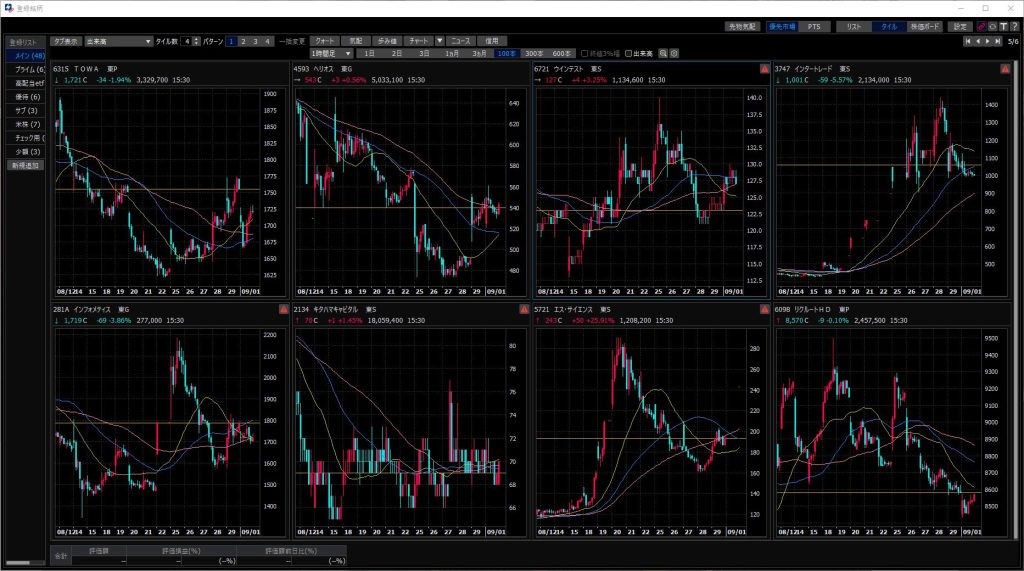This screenshot has width=1024, height=571.
Task: Go to the first page of tiles
Action: click(967, 41)
